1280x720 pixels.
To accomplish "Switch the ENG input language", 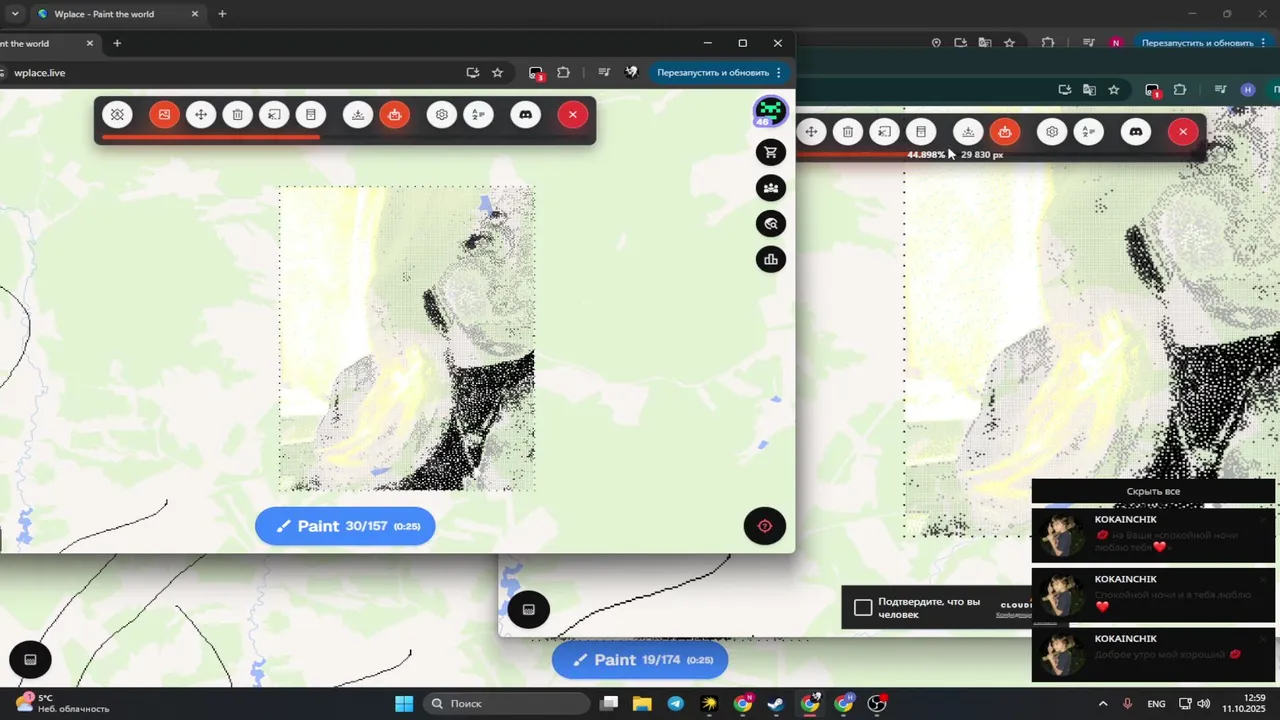I will (x=1157, y=704).
